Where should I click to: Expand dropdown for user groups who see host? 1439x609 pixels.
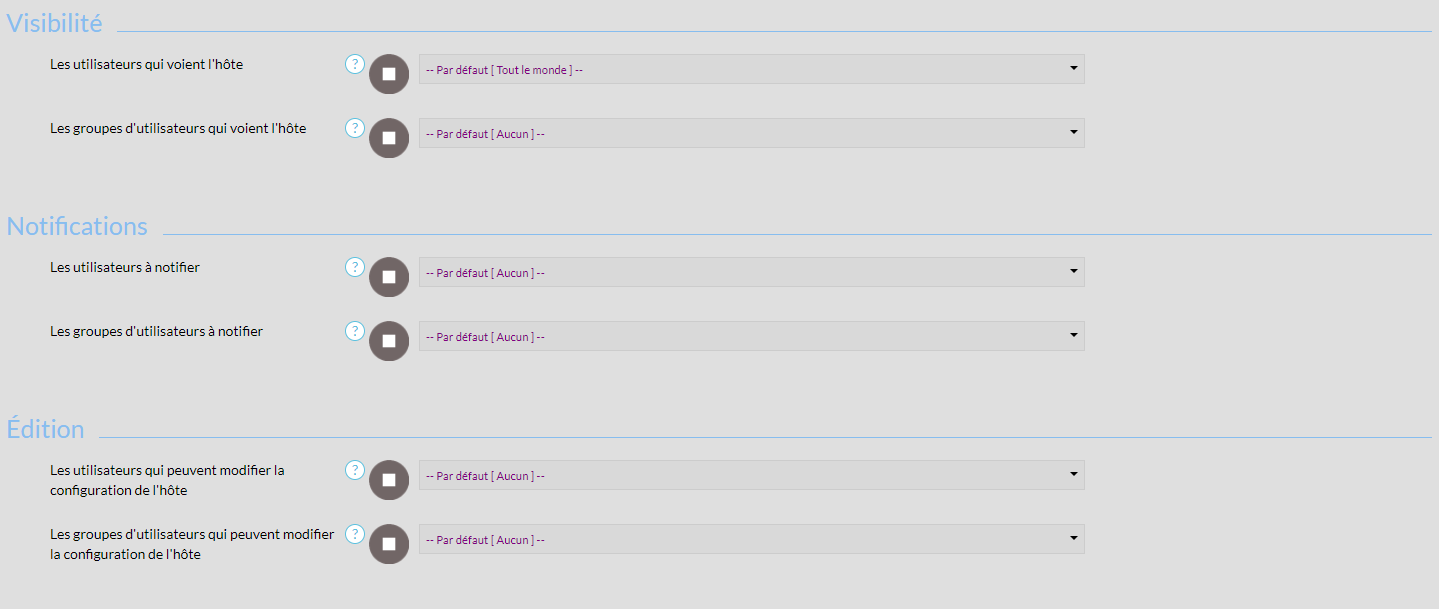(751, 133)
